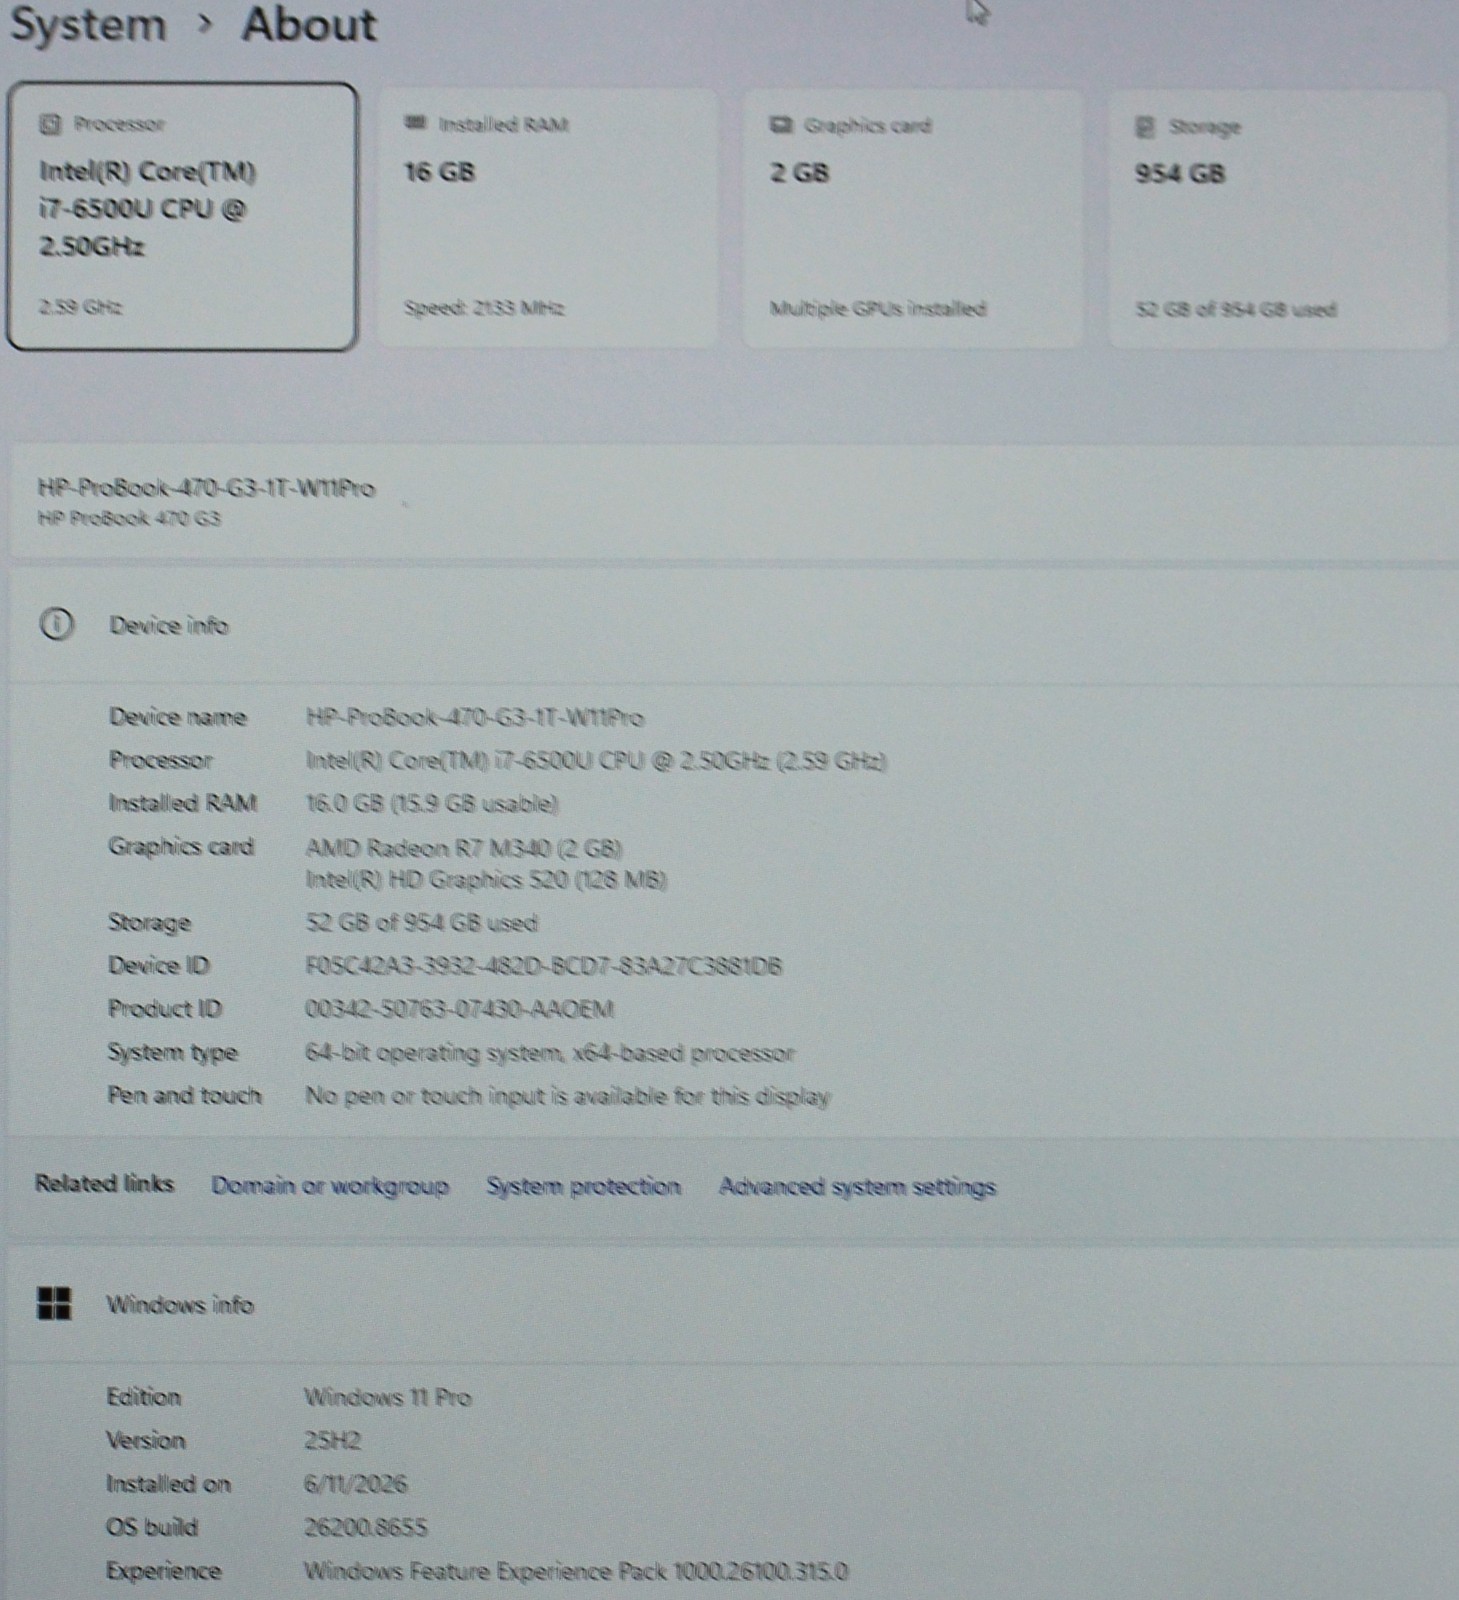
Task: Click the System type label
Action: (173, 1052)
